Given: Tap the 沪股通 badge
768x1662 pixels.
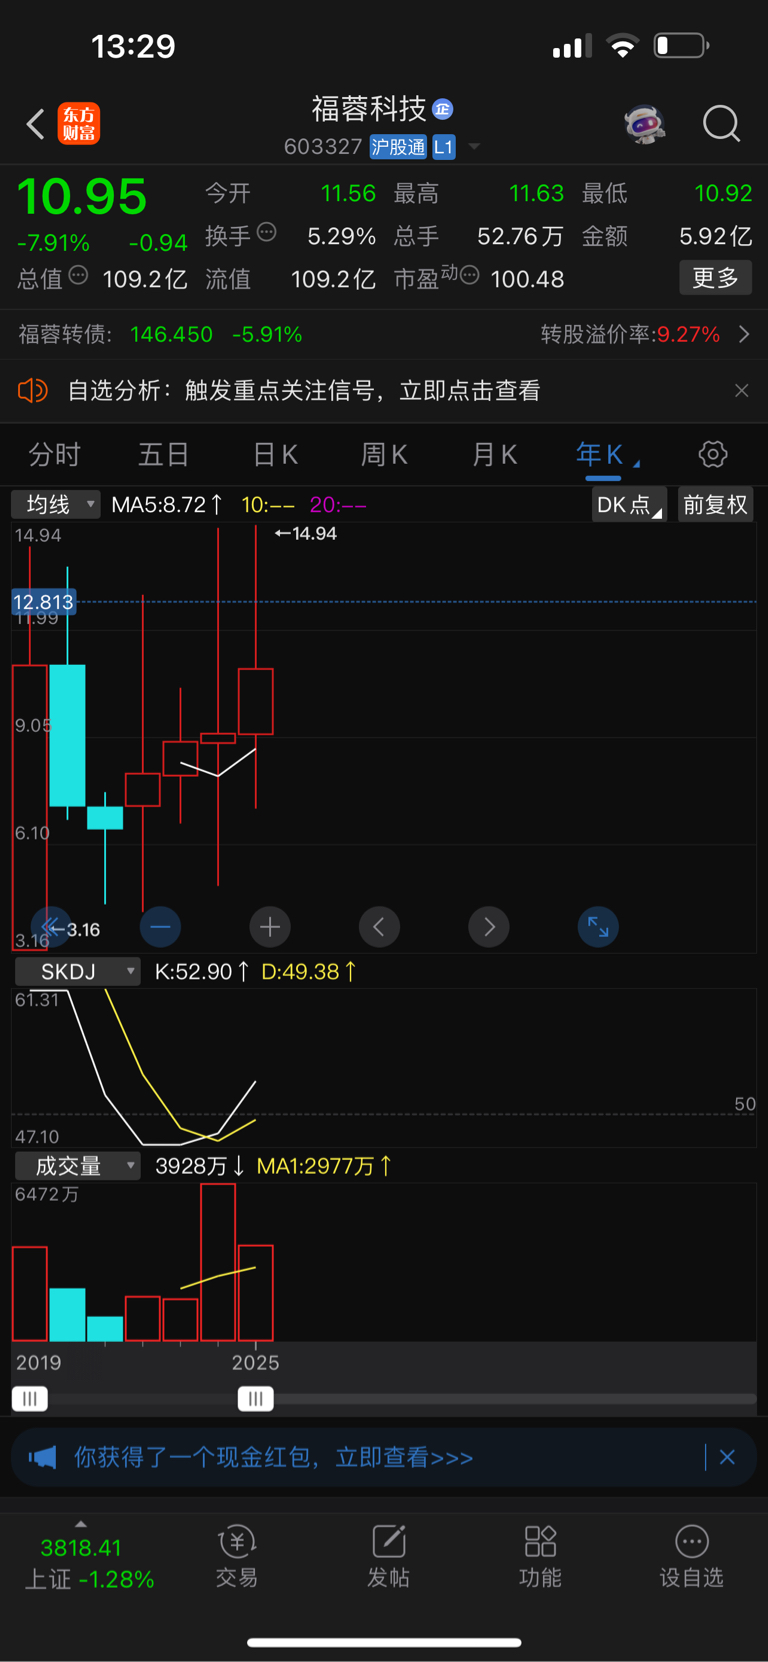Looking at the screenshot, I should (x=398, y=147).
